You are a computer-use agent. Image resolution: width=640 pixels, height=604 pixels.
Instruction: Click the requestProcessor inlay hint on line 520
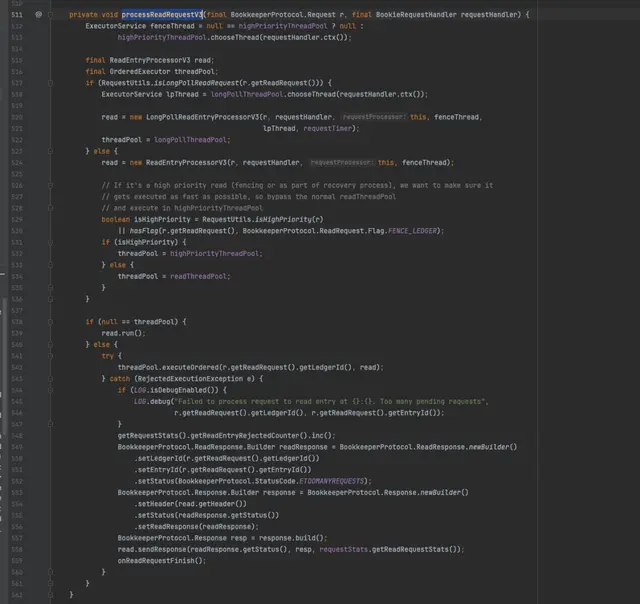[373, 116]
